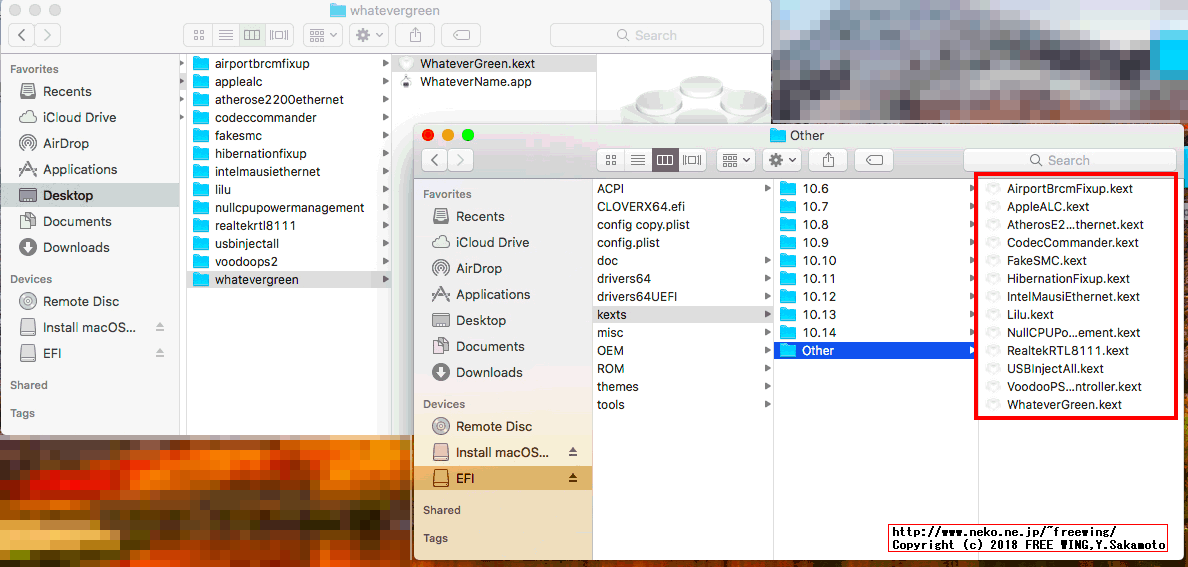Select WhateverGreen.kext in whatevergreen window
This screenshot has width=1188, height=567.
coord(495,64)
